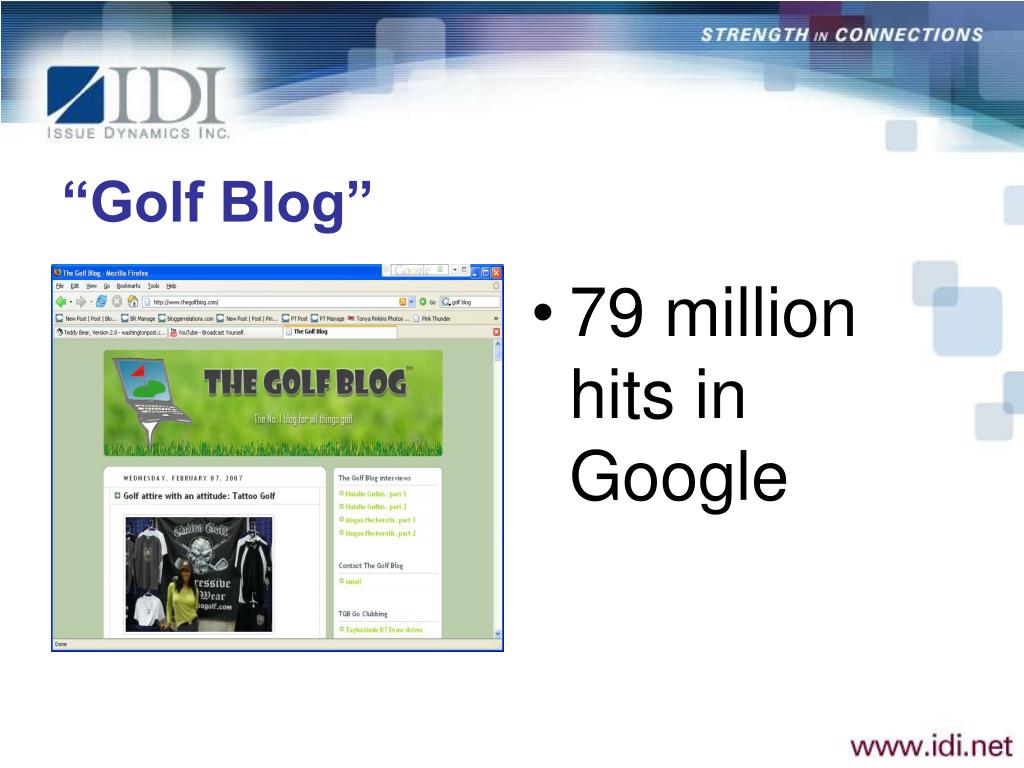Viewport: 1024px width, 768px height.
Task: Click the Google search engine icon in search box
Action: pos(445,302)
